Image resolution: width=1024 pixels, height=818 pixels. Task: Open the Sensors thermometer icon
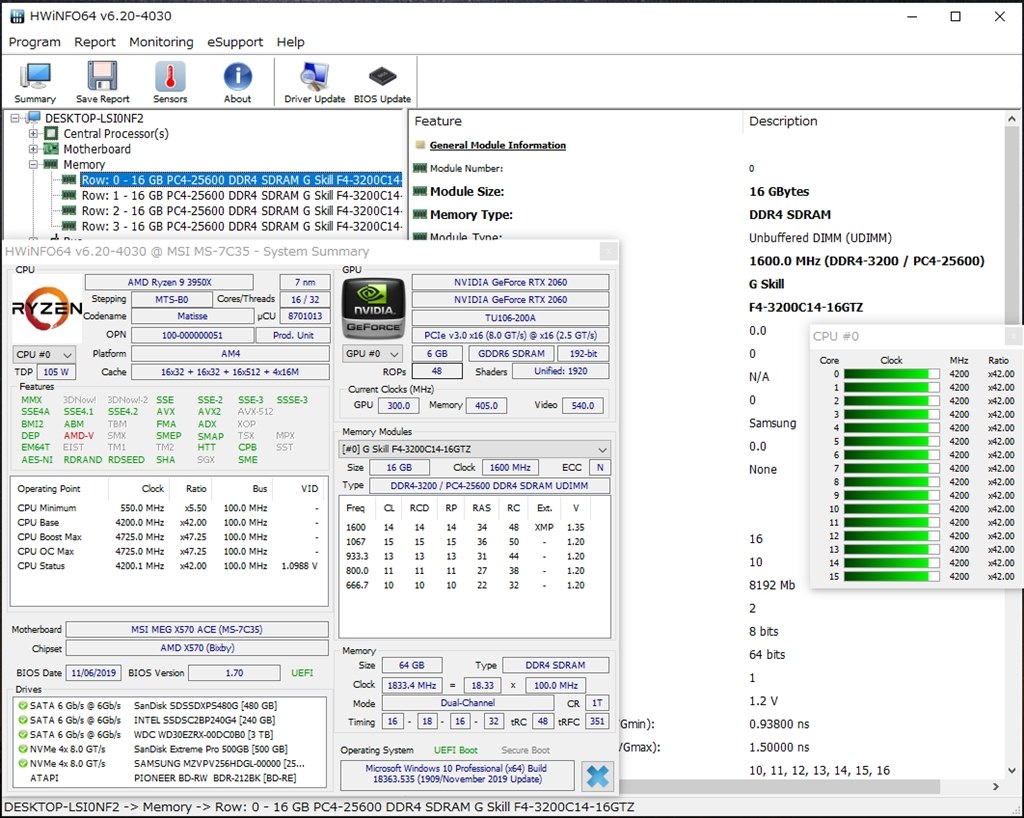pyautogui.click(x=170, y=76)
